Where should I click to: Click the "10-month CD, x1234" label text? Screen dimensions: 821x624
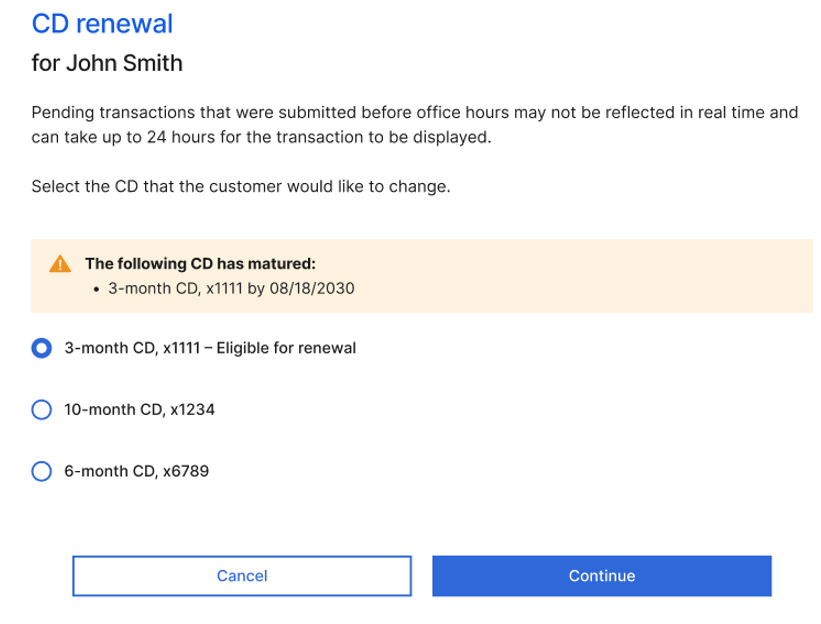pyautogui.click(x=139, y=409)
